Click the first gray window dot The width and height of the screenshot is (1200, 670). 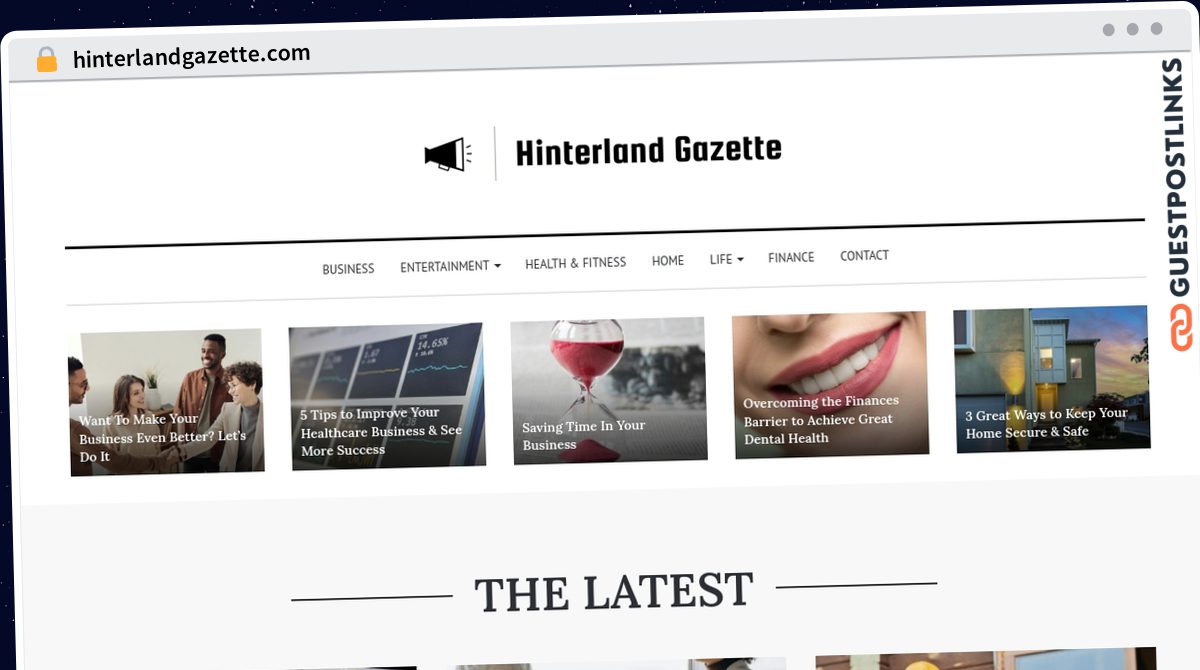click(x=1108, y=30)
